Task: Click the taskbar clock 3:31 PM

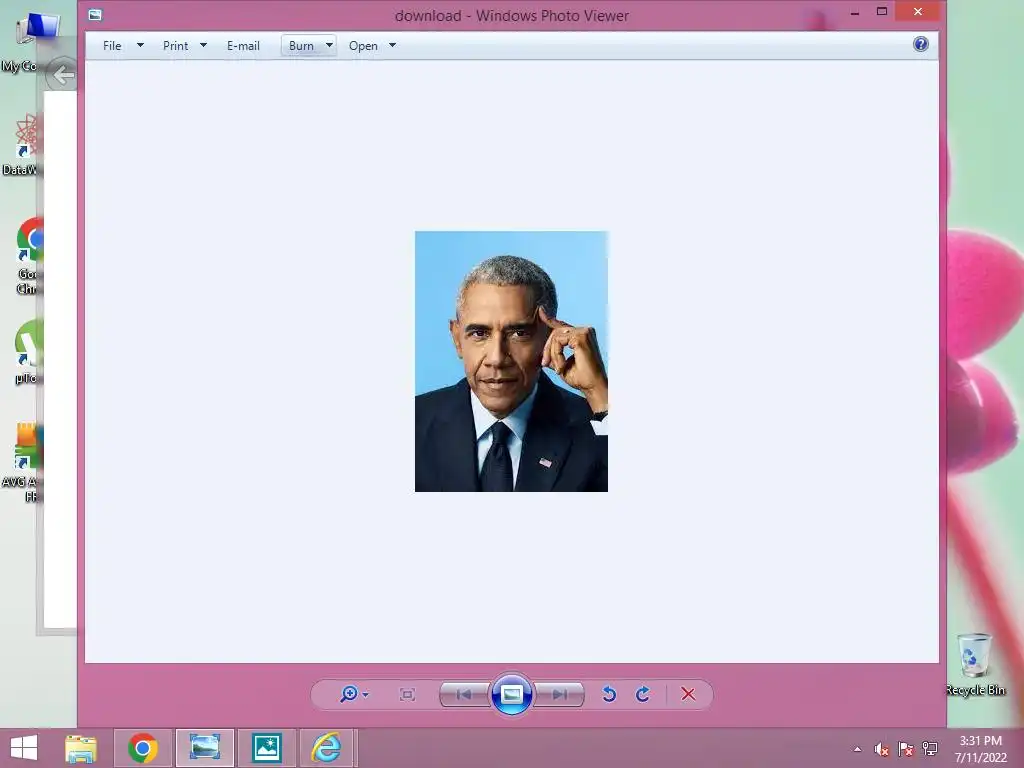Action: [x=980, y=741]
